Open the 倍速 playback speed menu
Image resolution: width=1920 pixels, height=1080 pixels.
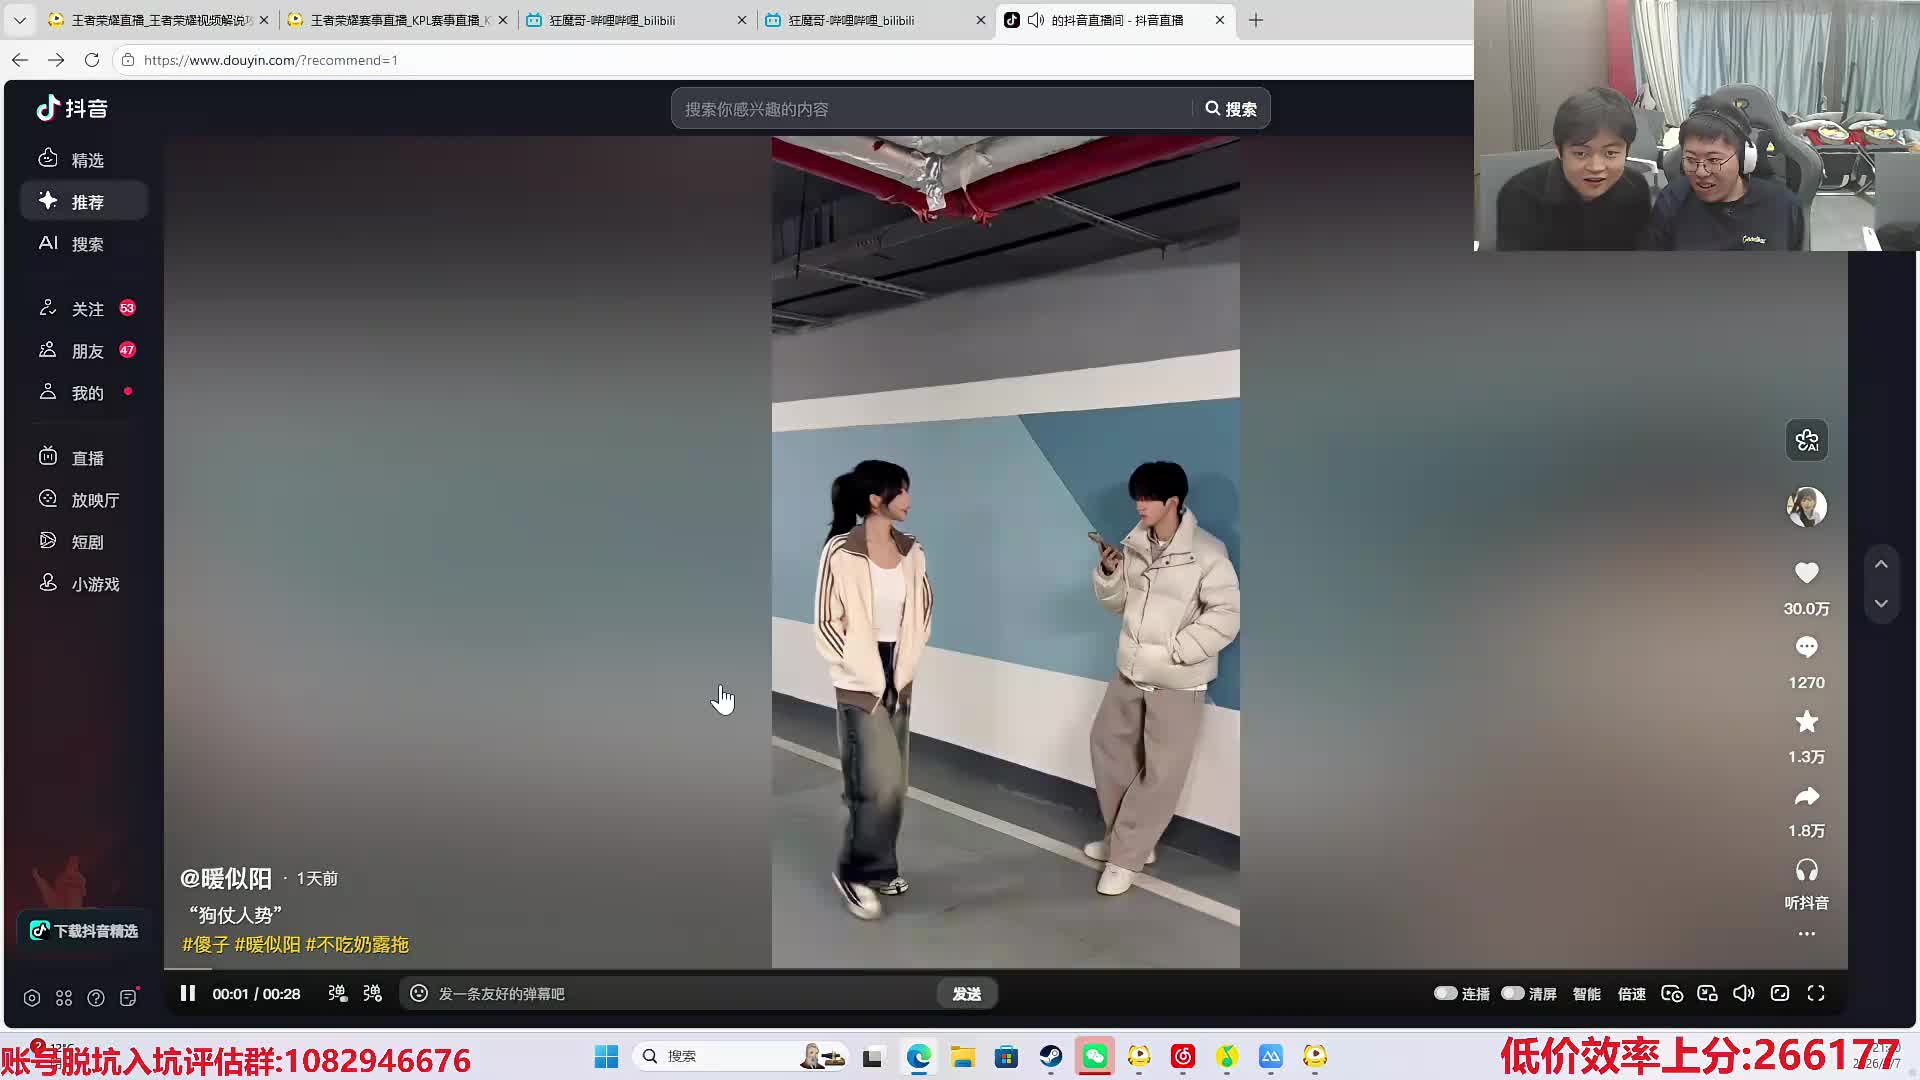[1631, 994]
